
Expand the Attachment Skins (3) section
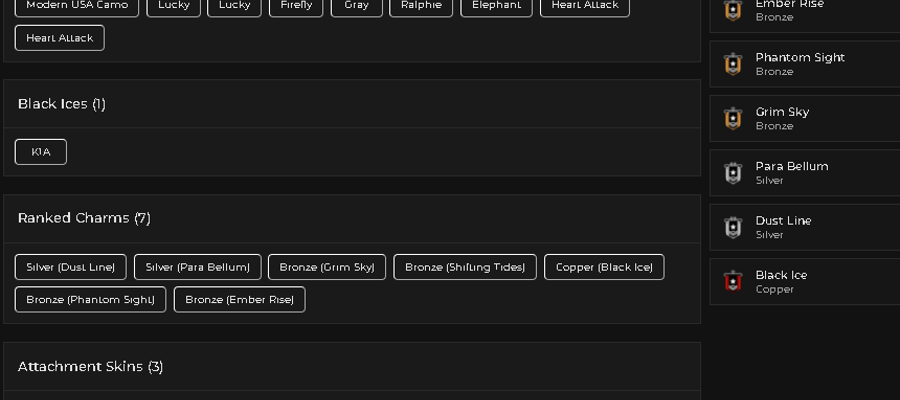pyautogui.click(x=90, y=366)
